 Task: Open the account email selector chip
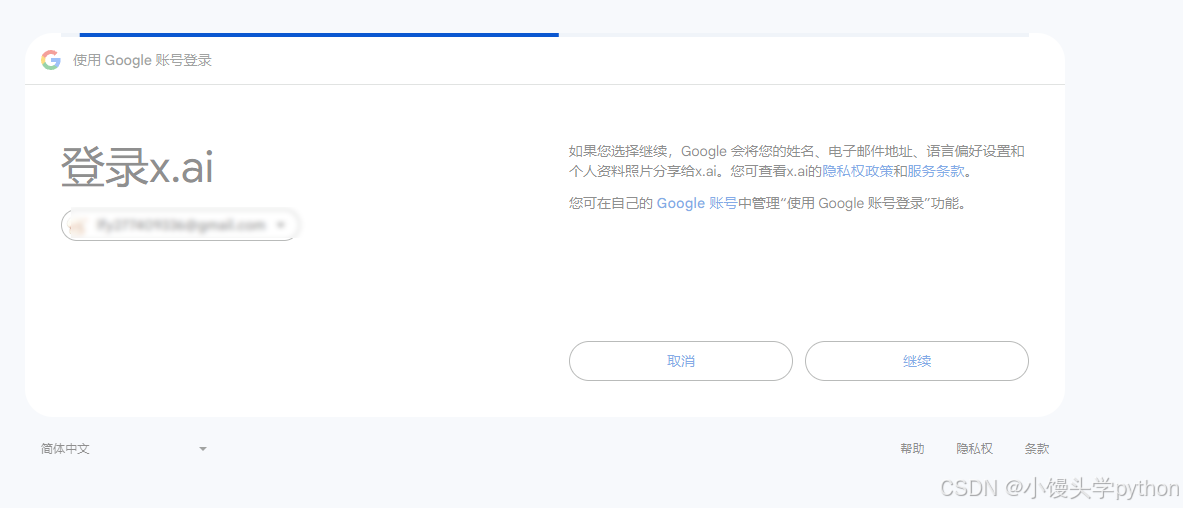[180, 225]
